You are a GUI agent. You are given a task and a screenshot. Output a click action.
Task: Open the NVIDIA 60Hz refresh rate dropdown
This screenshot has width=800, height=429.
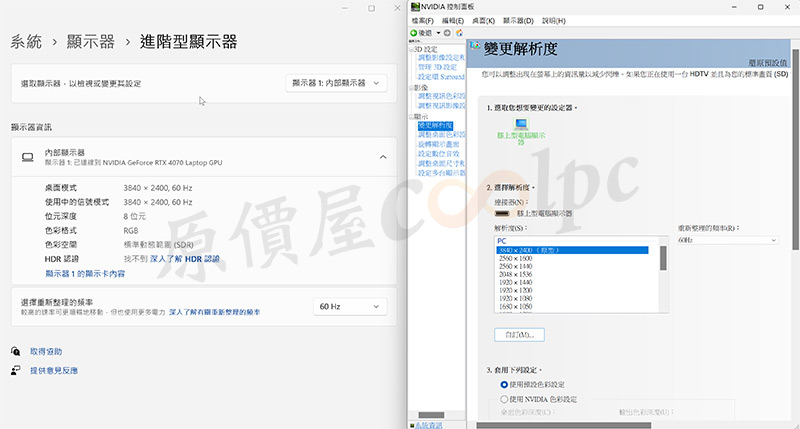(727, 240)
